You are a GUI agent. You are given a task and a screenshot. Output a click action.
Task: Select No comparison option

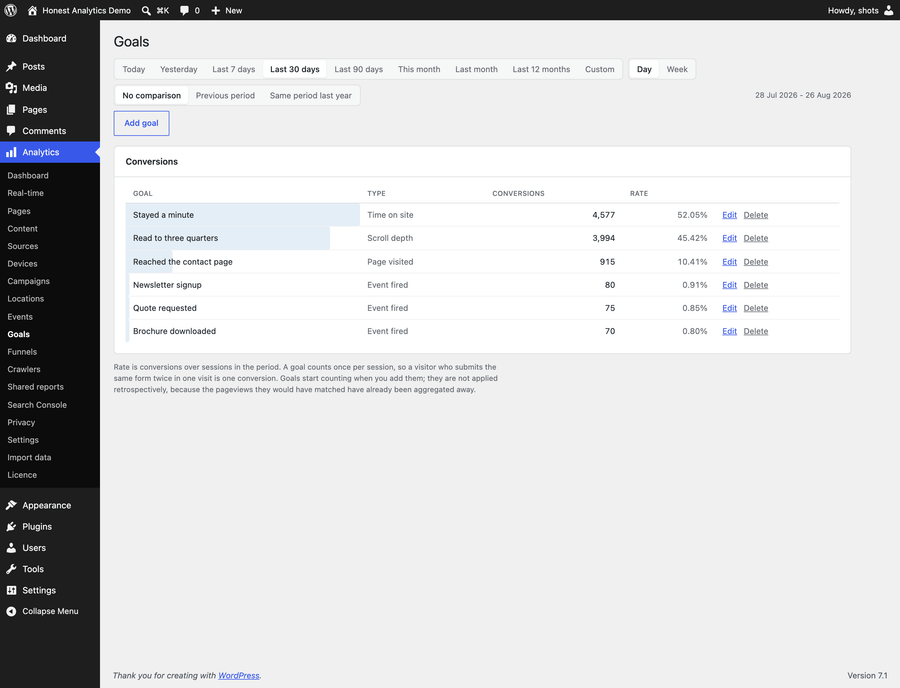[x=152, y=95]
